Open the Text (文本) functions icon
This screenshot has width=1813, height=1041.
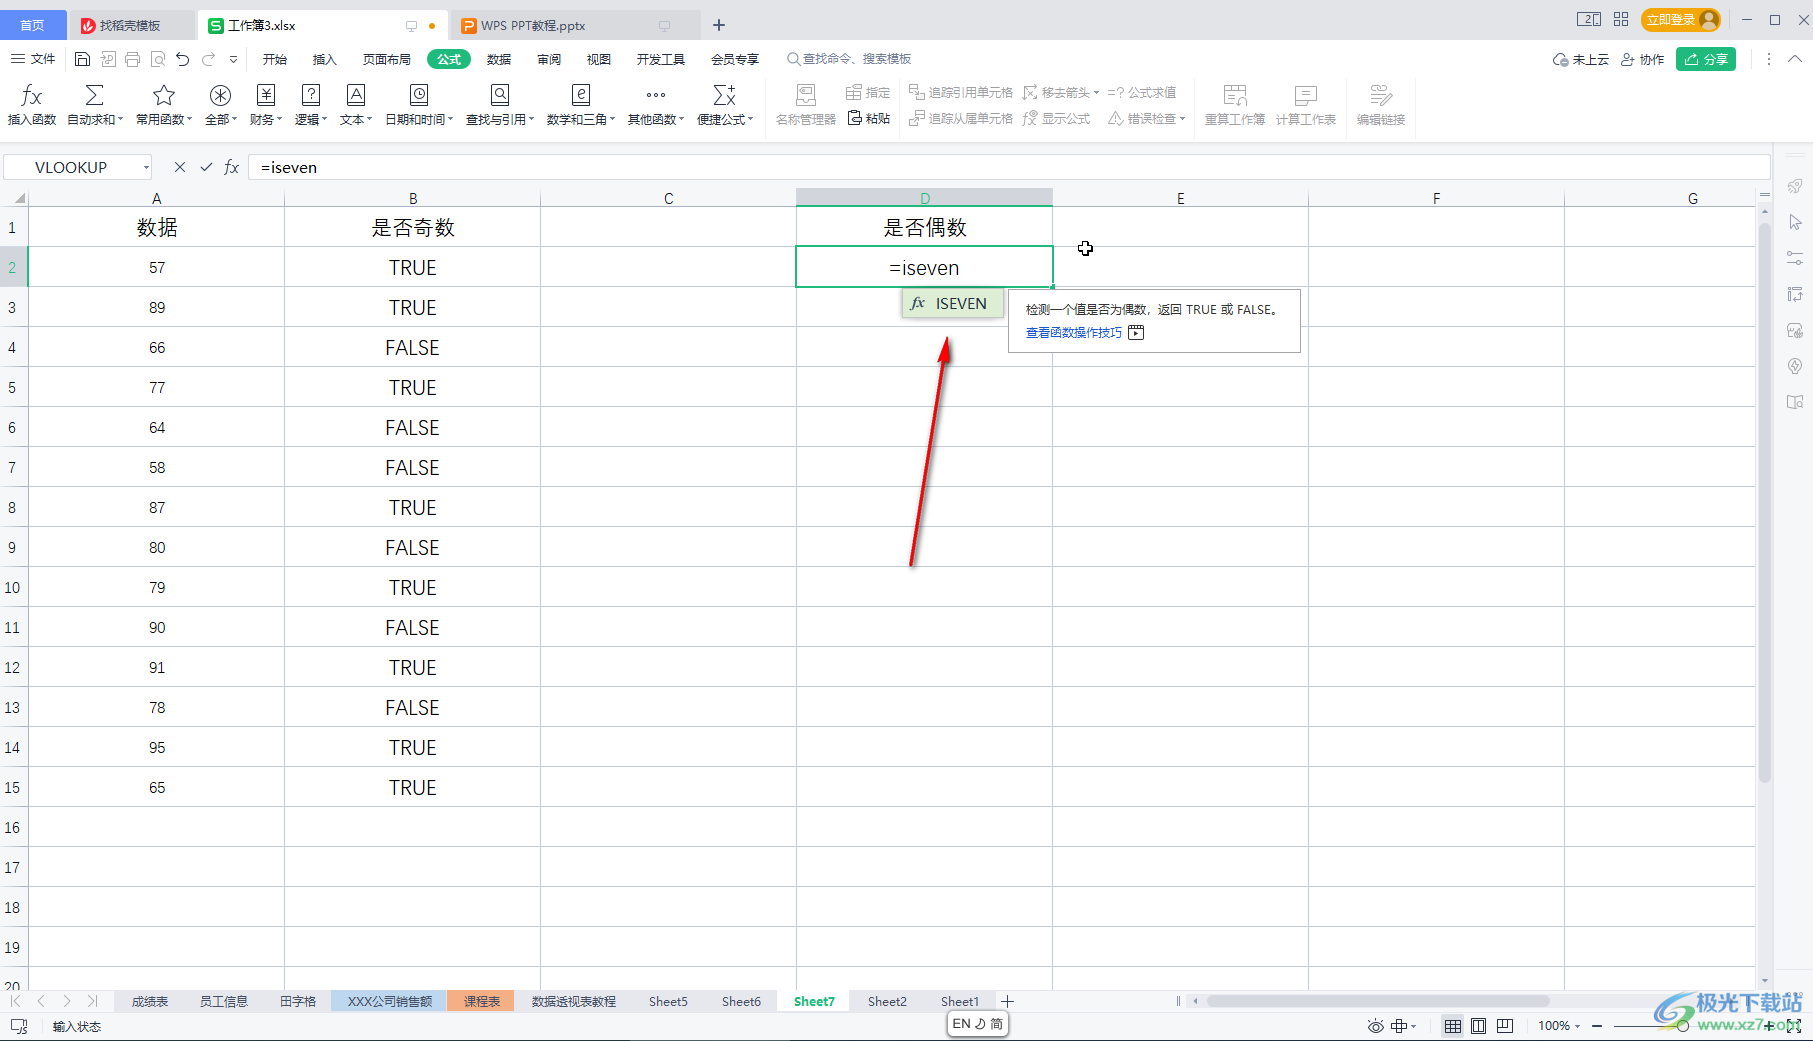click(356, 105)
